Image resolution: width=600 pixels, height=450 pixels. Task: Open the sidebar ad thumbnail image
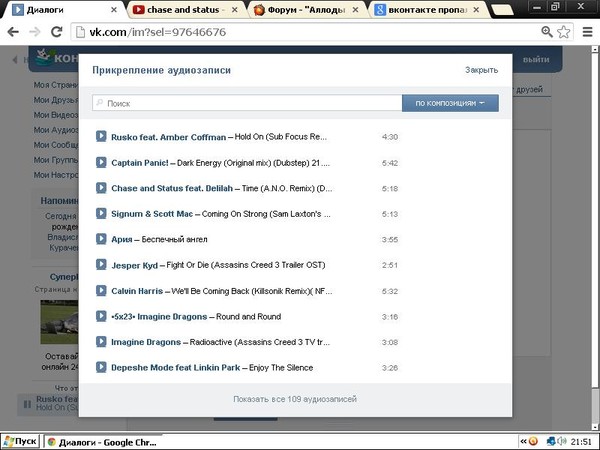pos(59,322)
